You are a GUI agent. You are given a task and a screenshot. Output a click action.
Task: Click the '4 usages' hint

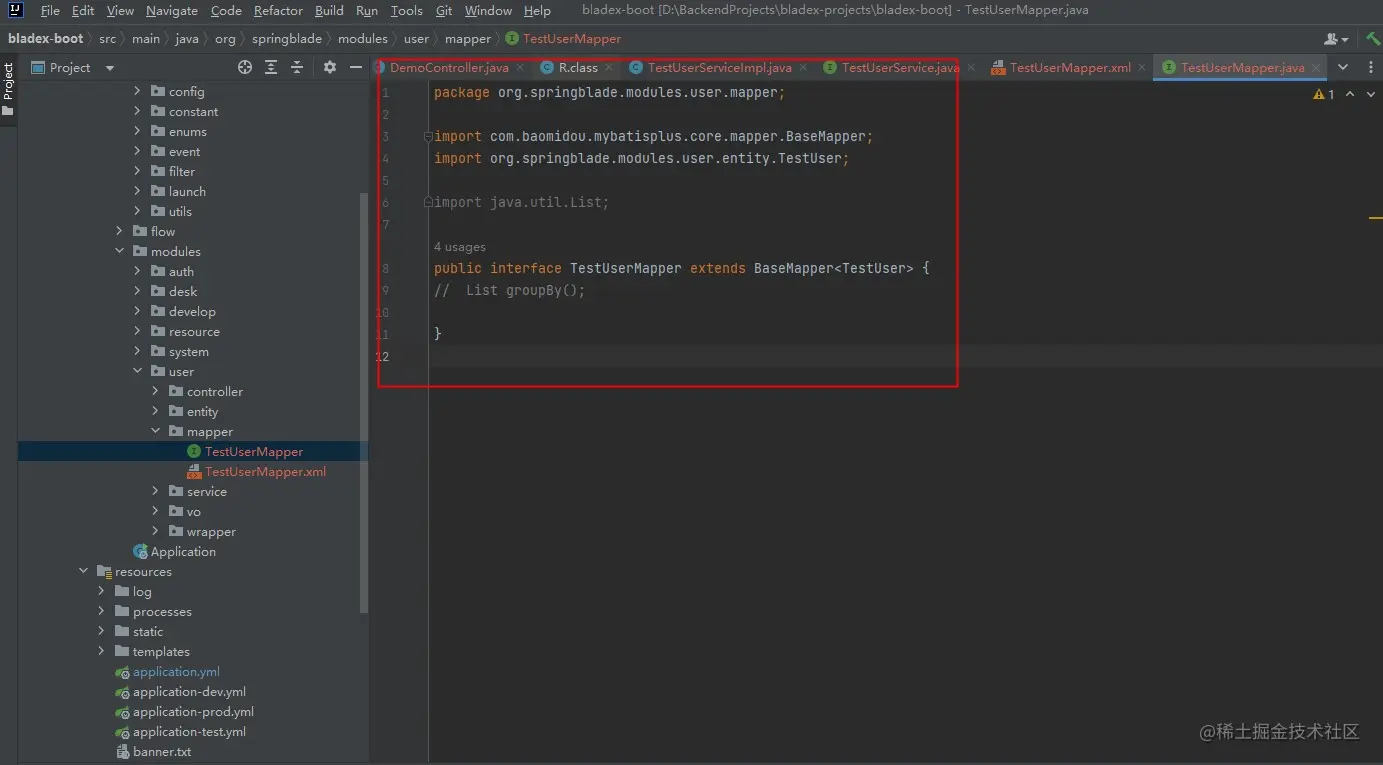point(460,247)
